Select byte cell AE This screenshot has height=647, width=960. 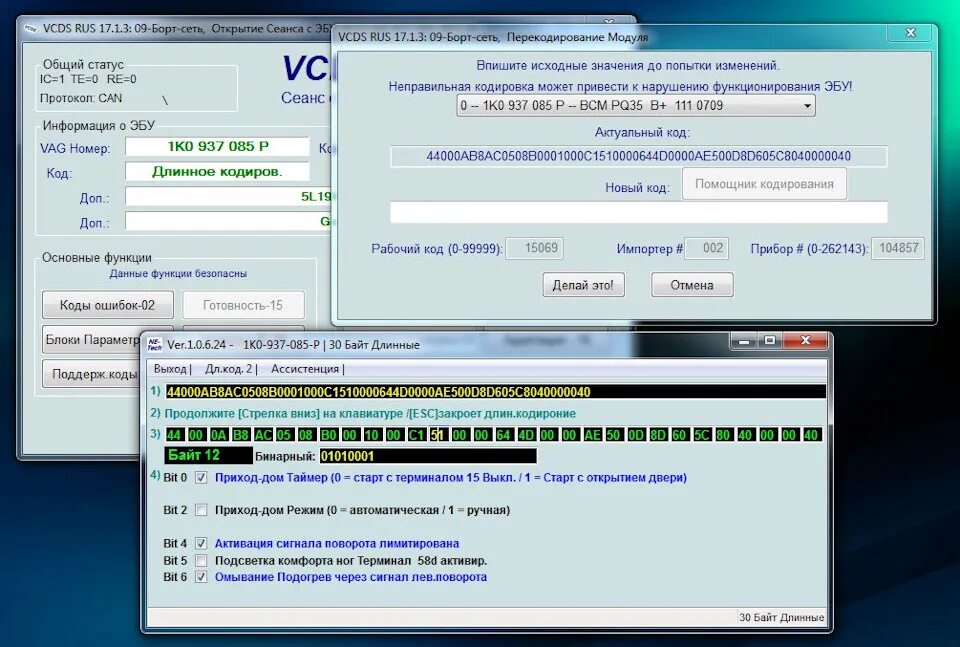[x=593, y=435]
